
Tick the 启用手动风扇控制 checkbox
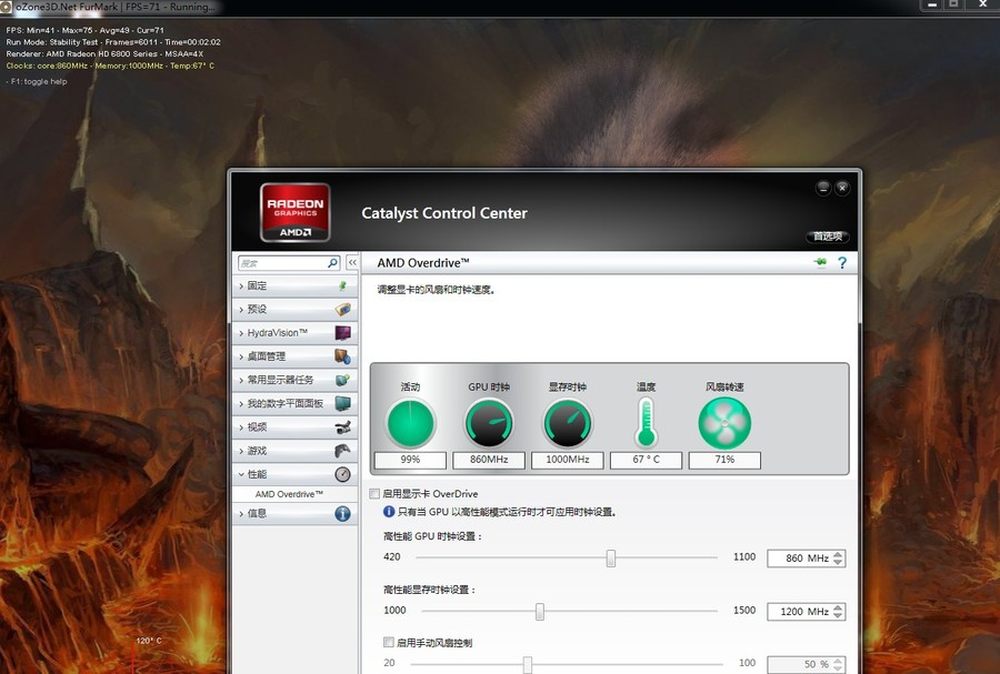point(388,641)
